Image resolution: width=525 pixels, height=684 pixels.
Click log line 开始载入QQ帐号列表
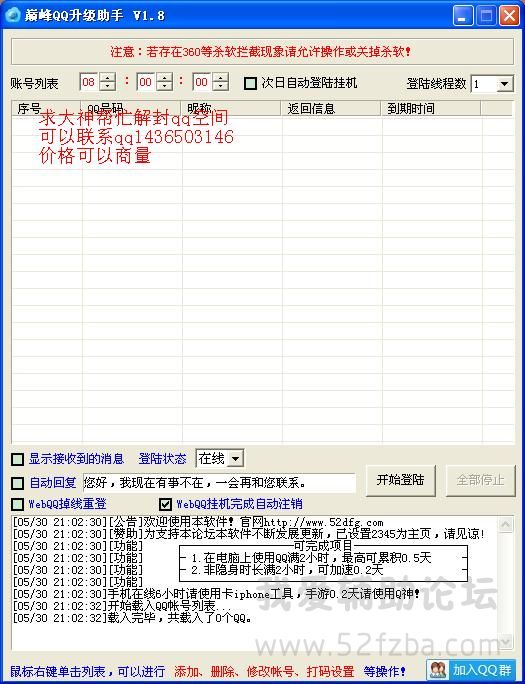coord(122,606)
